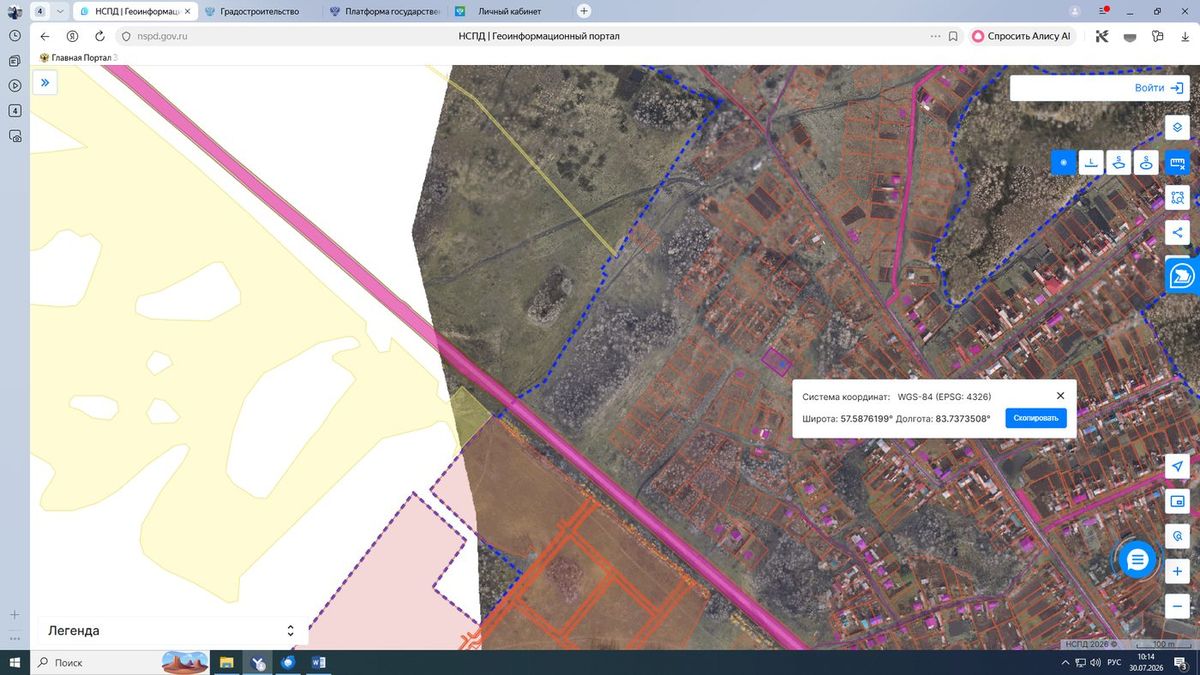Select the circle area measurement tool
The image size is (1200, 675).
point(1147,162)
